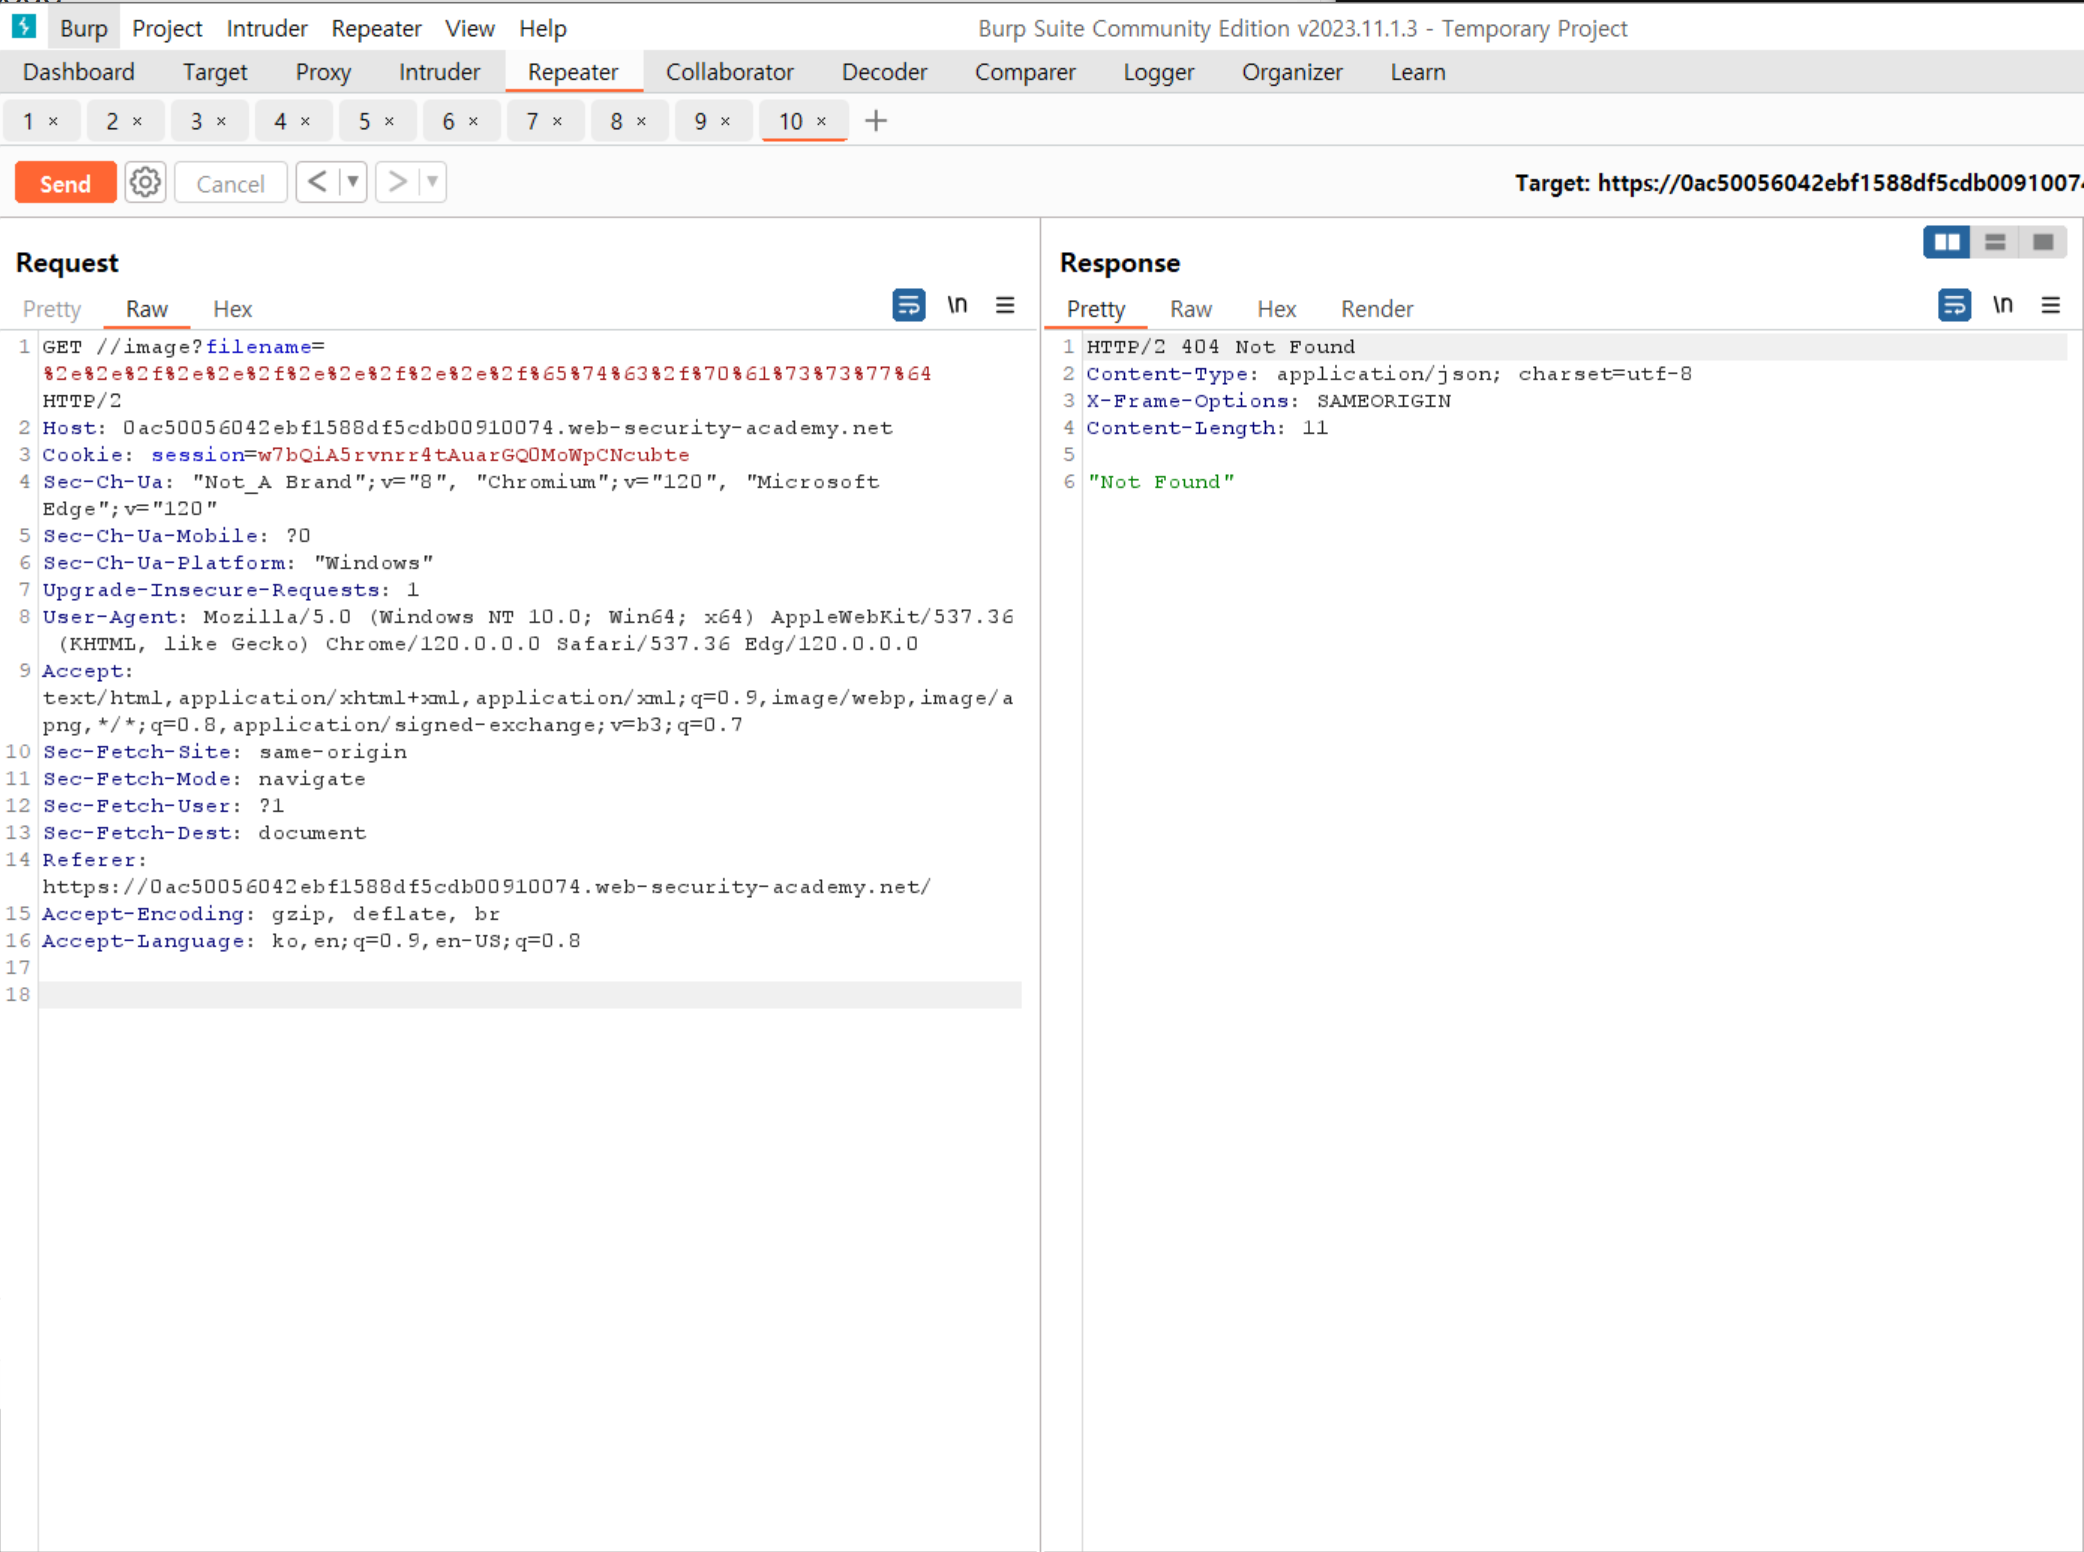
Task: Switch to side-by-side layout view
Action: pos(1946,242)
